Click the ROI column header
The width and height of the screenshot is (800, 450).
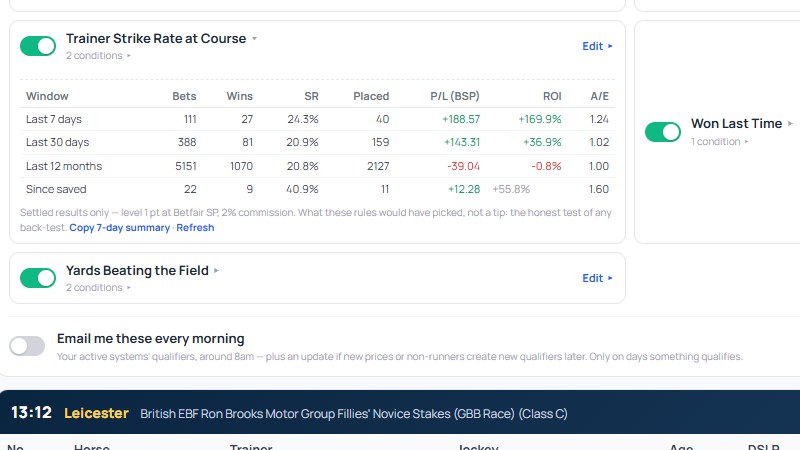552,96
